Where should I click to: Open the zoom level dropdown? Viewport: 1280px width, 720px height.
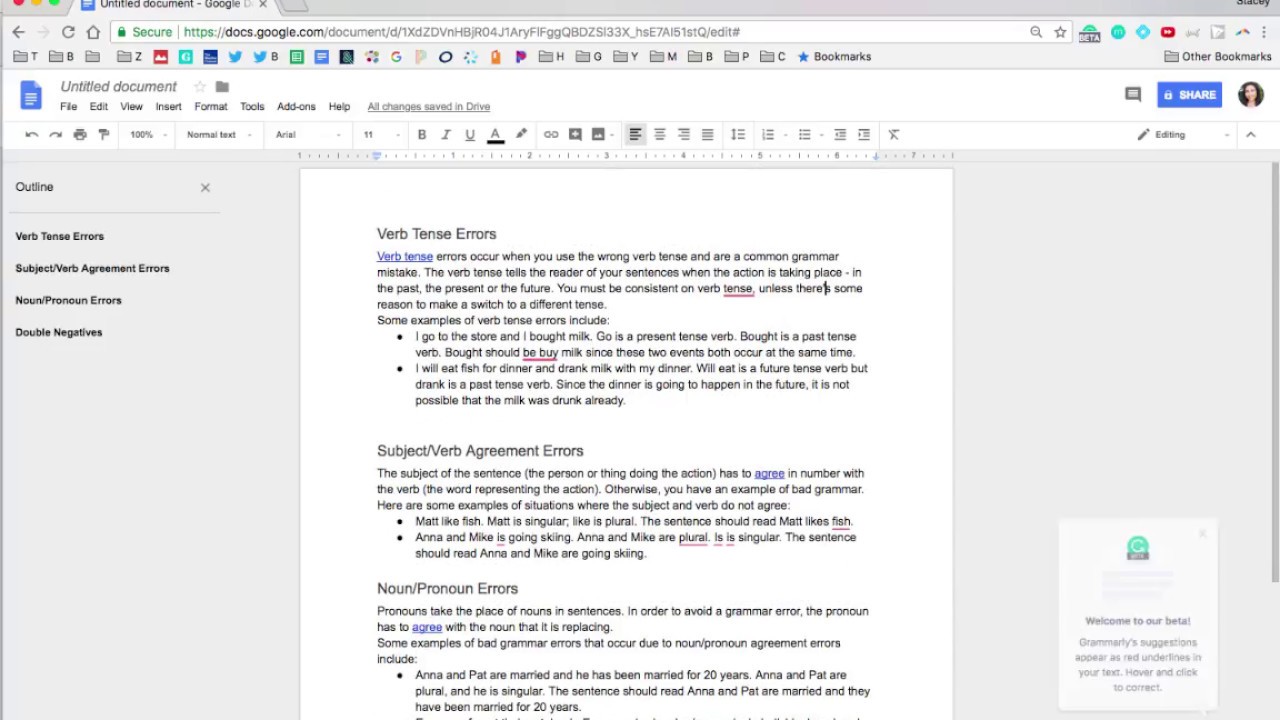[148, 135]
